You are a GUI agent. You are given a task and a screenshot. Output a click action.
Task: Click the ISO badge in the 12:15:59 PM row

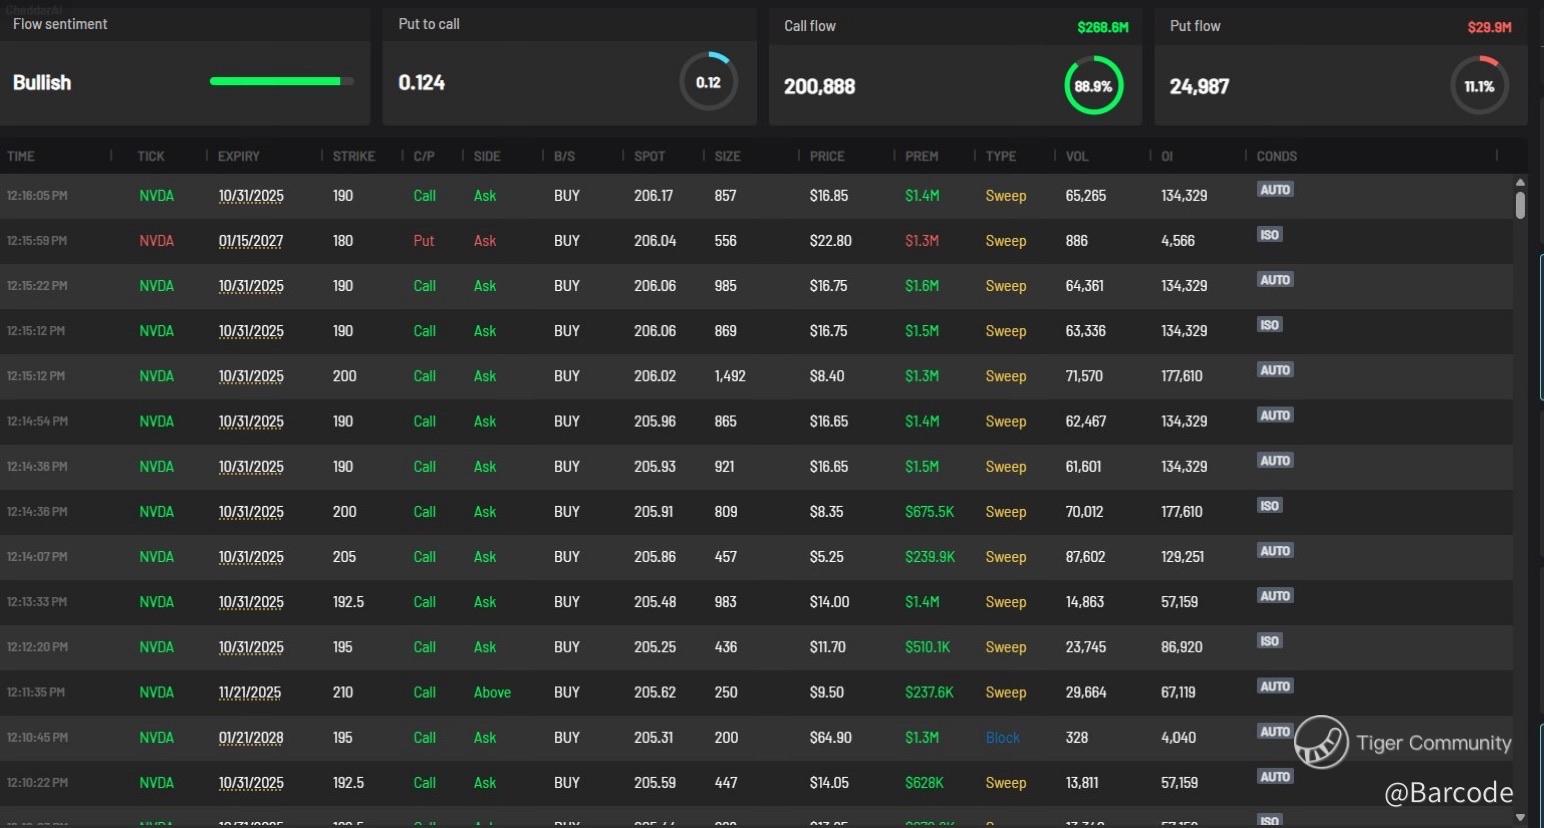click(1270, 234)
